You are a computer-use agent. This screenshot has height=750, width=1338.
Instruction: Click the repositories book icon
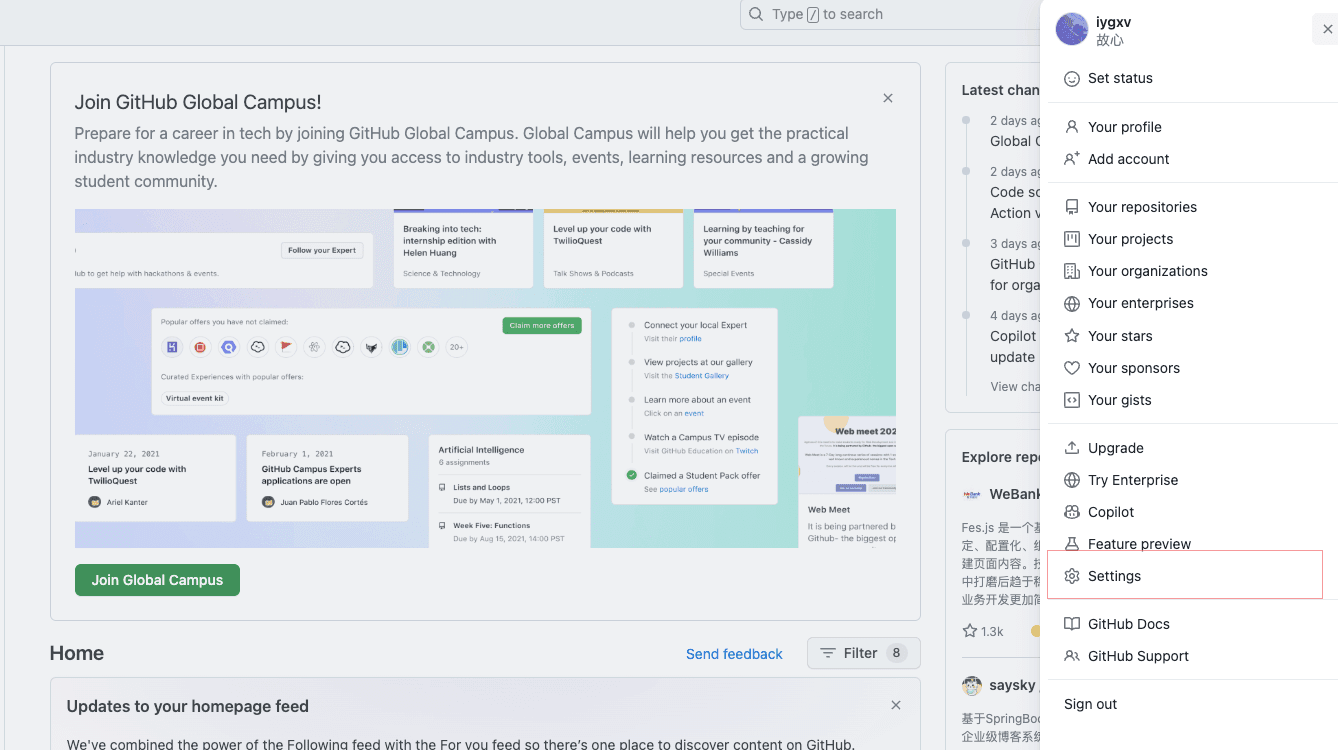click(1072, 207)
